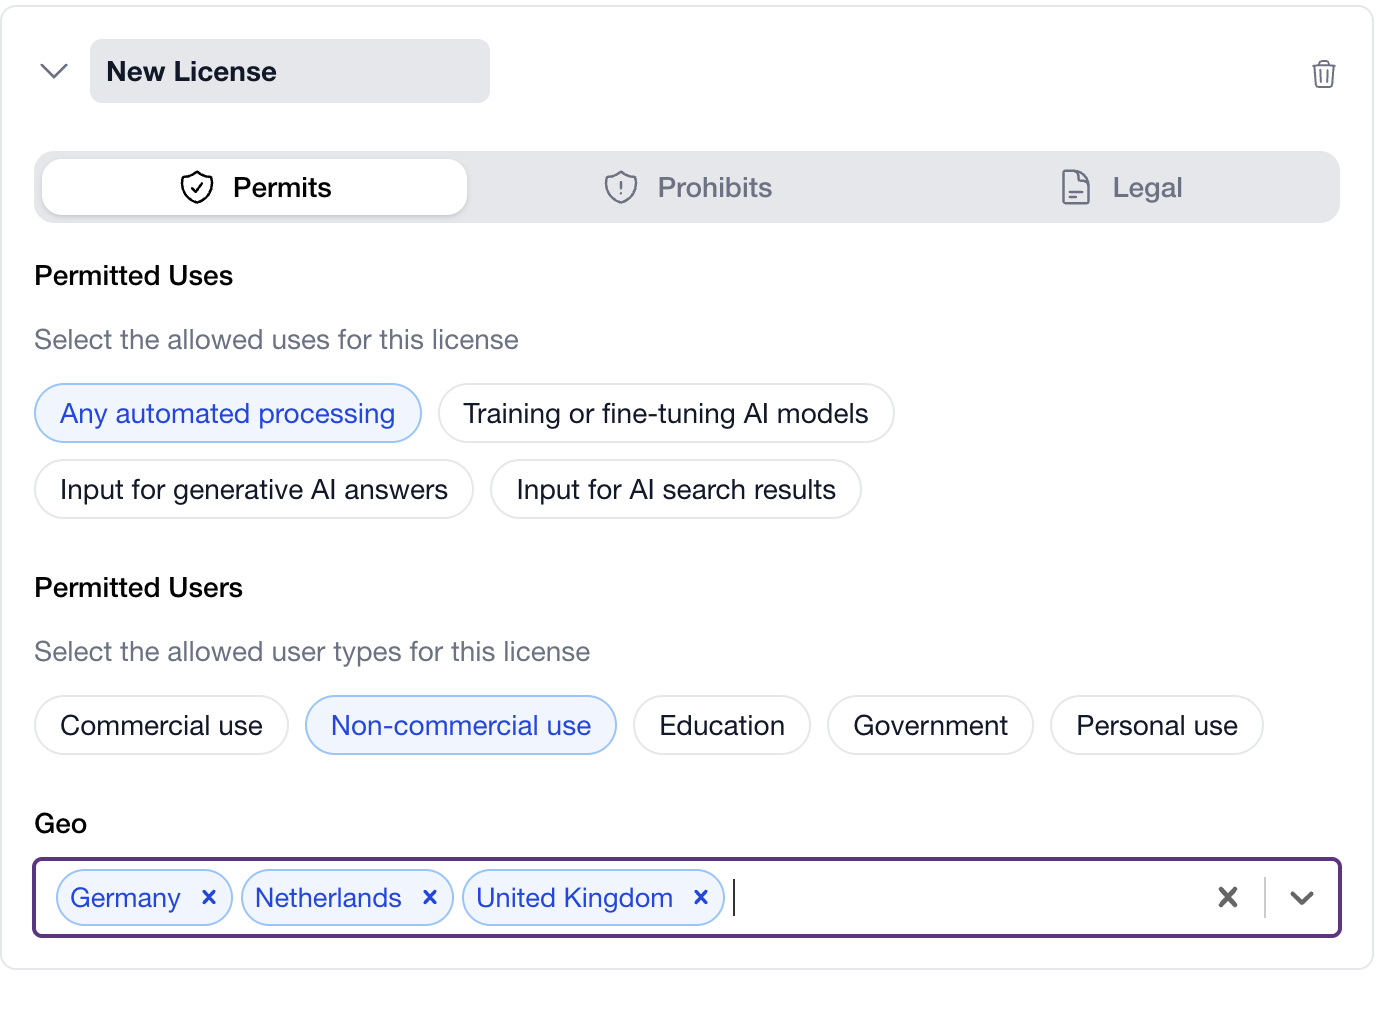Remove Germany using its x icon
Viewport: 1388px width, 1026px height.
(209, 897)
